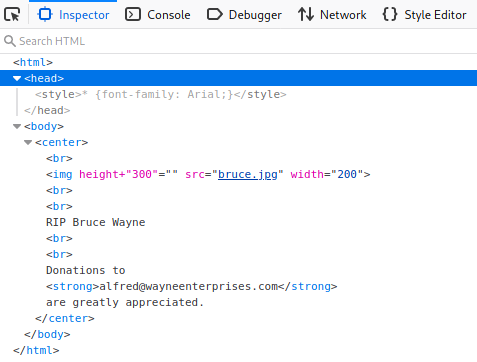The height and width of the screenshot is (362, 477).
Task: Select the br tag above the img
Action: [x=59, y=158]
